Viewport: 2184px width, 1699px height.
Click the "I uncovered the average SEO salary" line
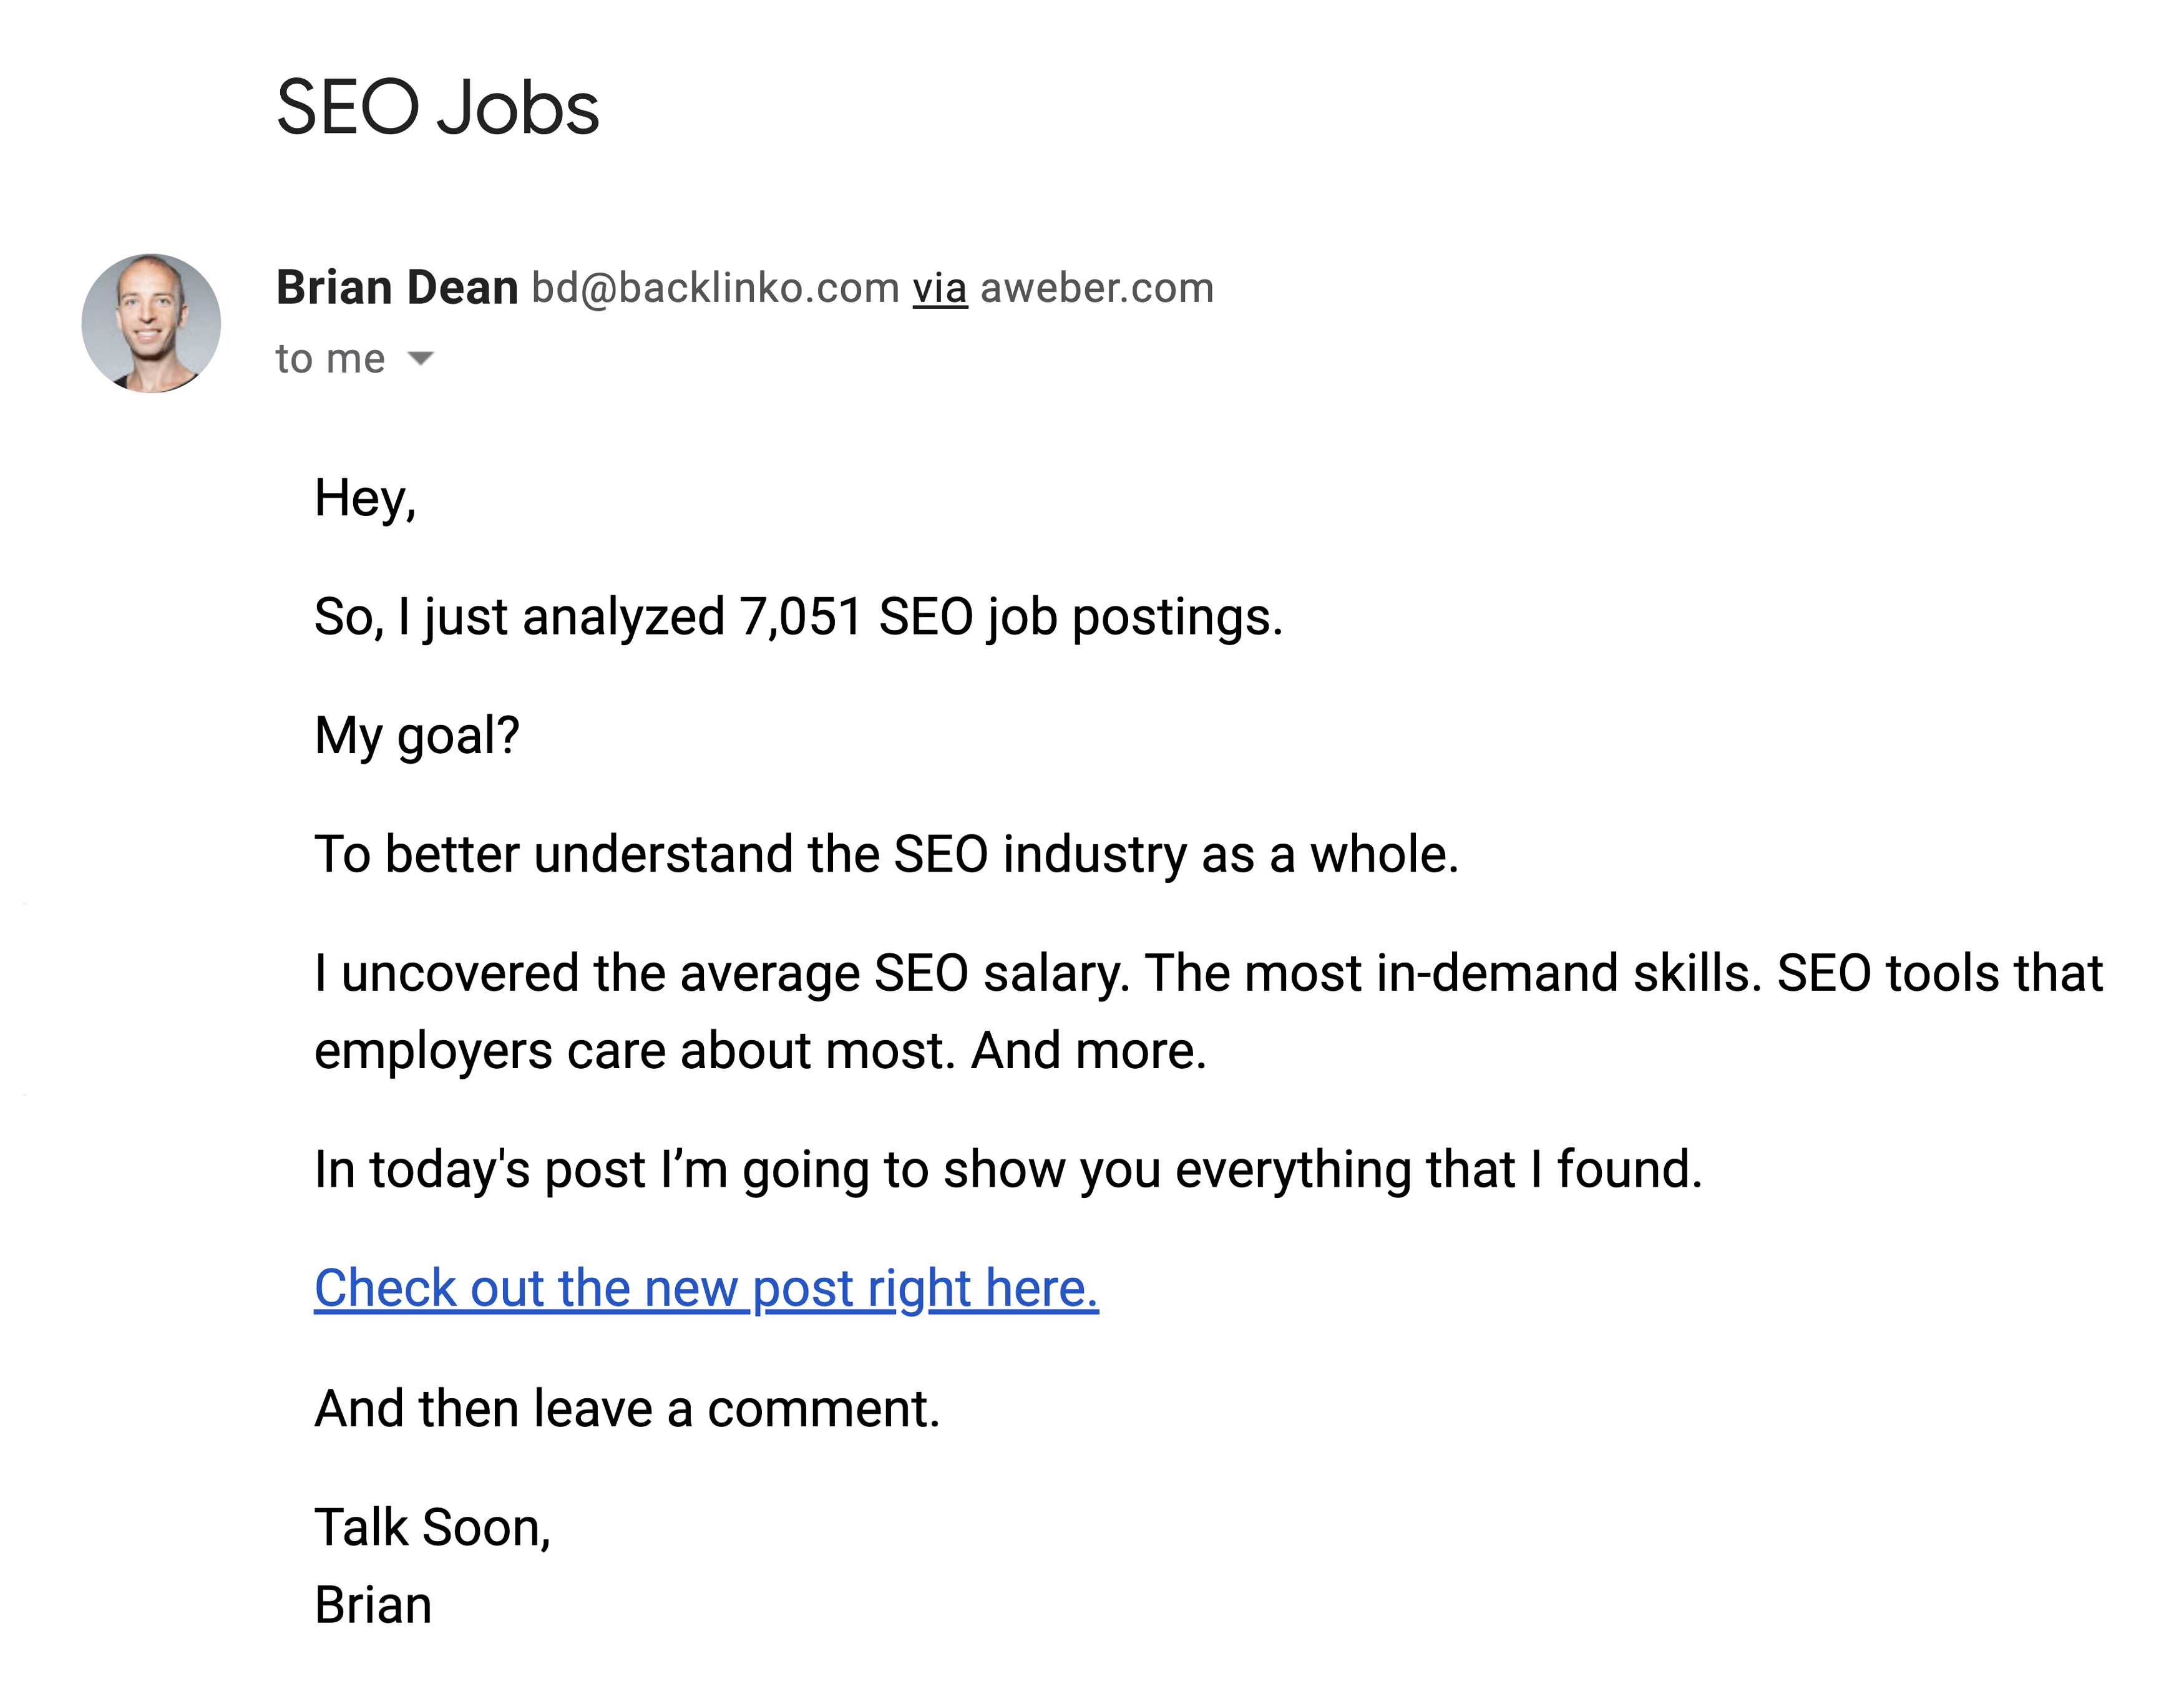[1209, 974]
